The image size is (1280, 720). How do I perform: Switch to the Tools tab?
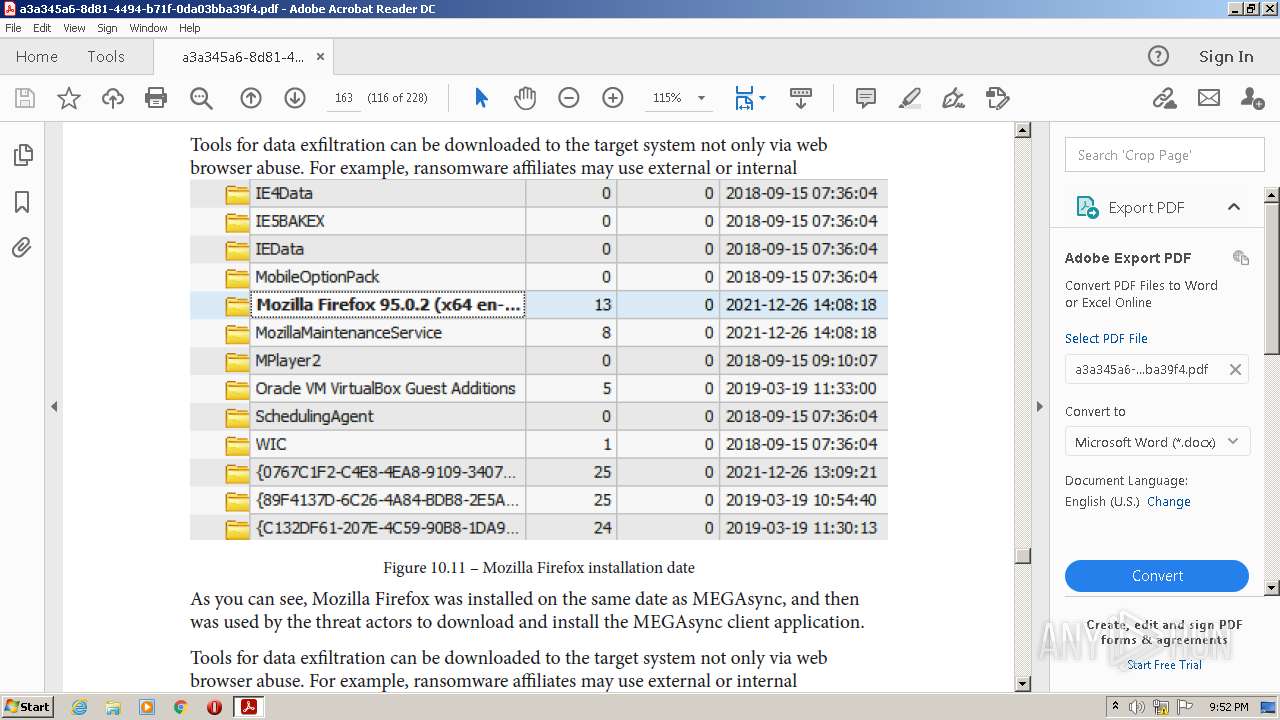click(106, 57)
